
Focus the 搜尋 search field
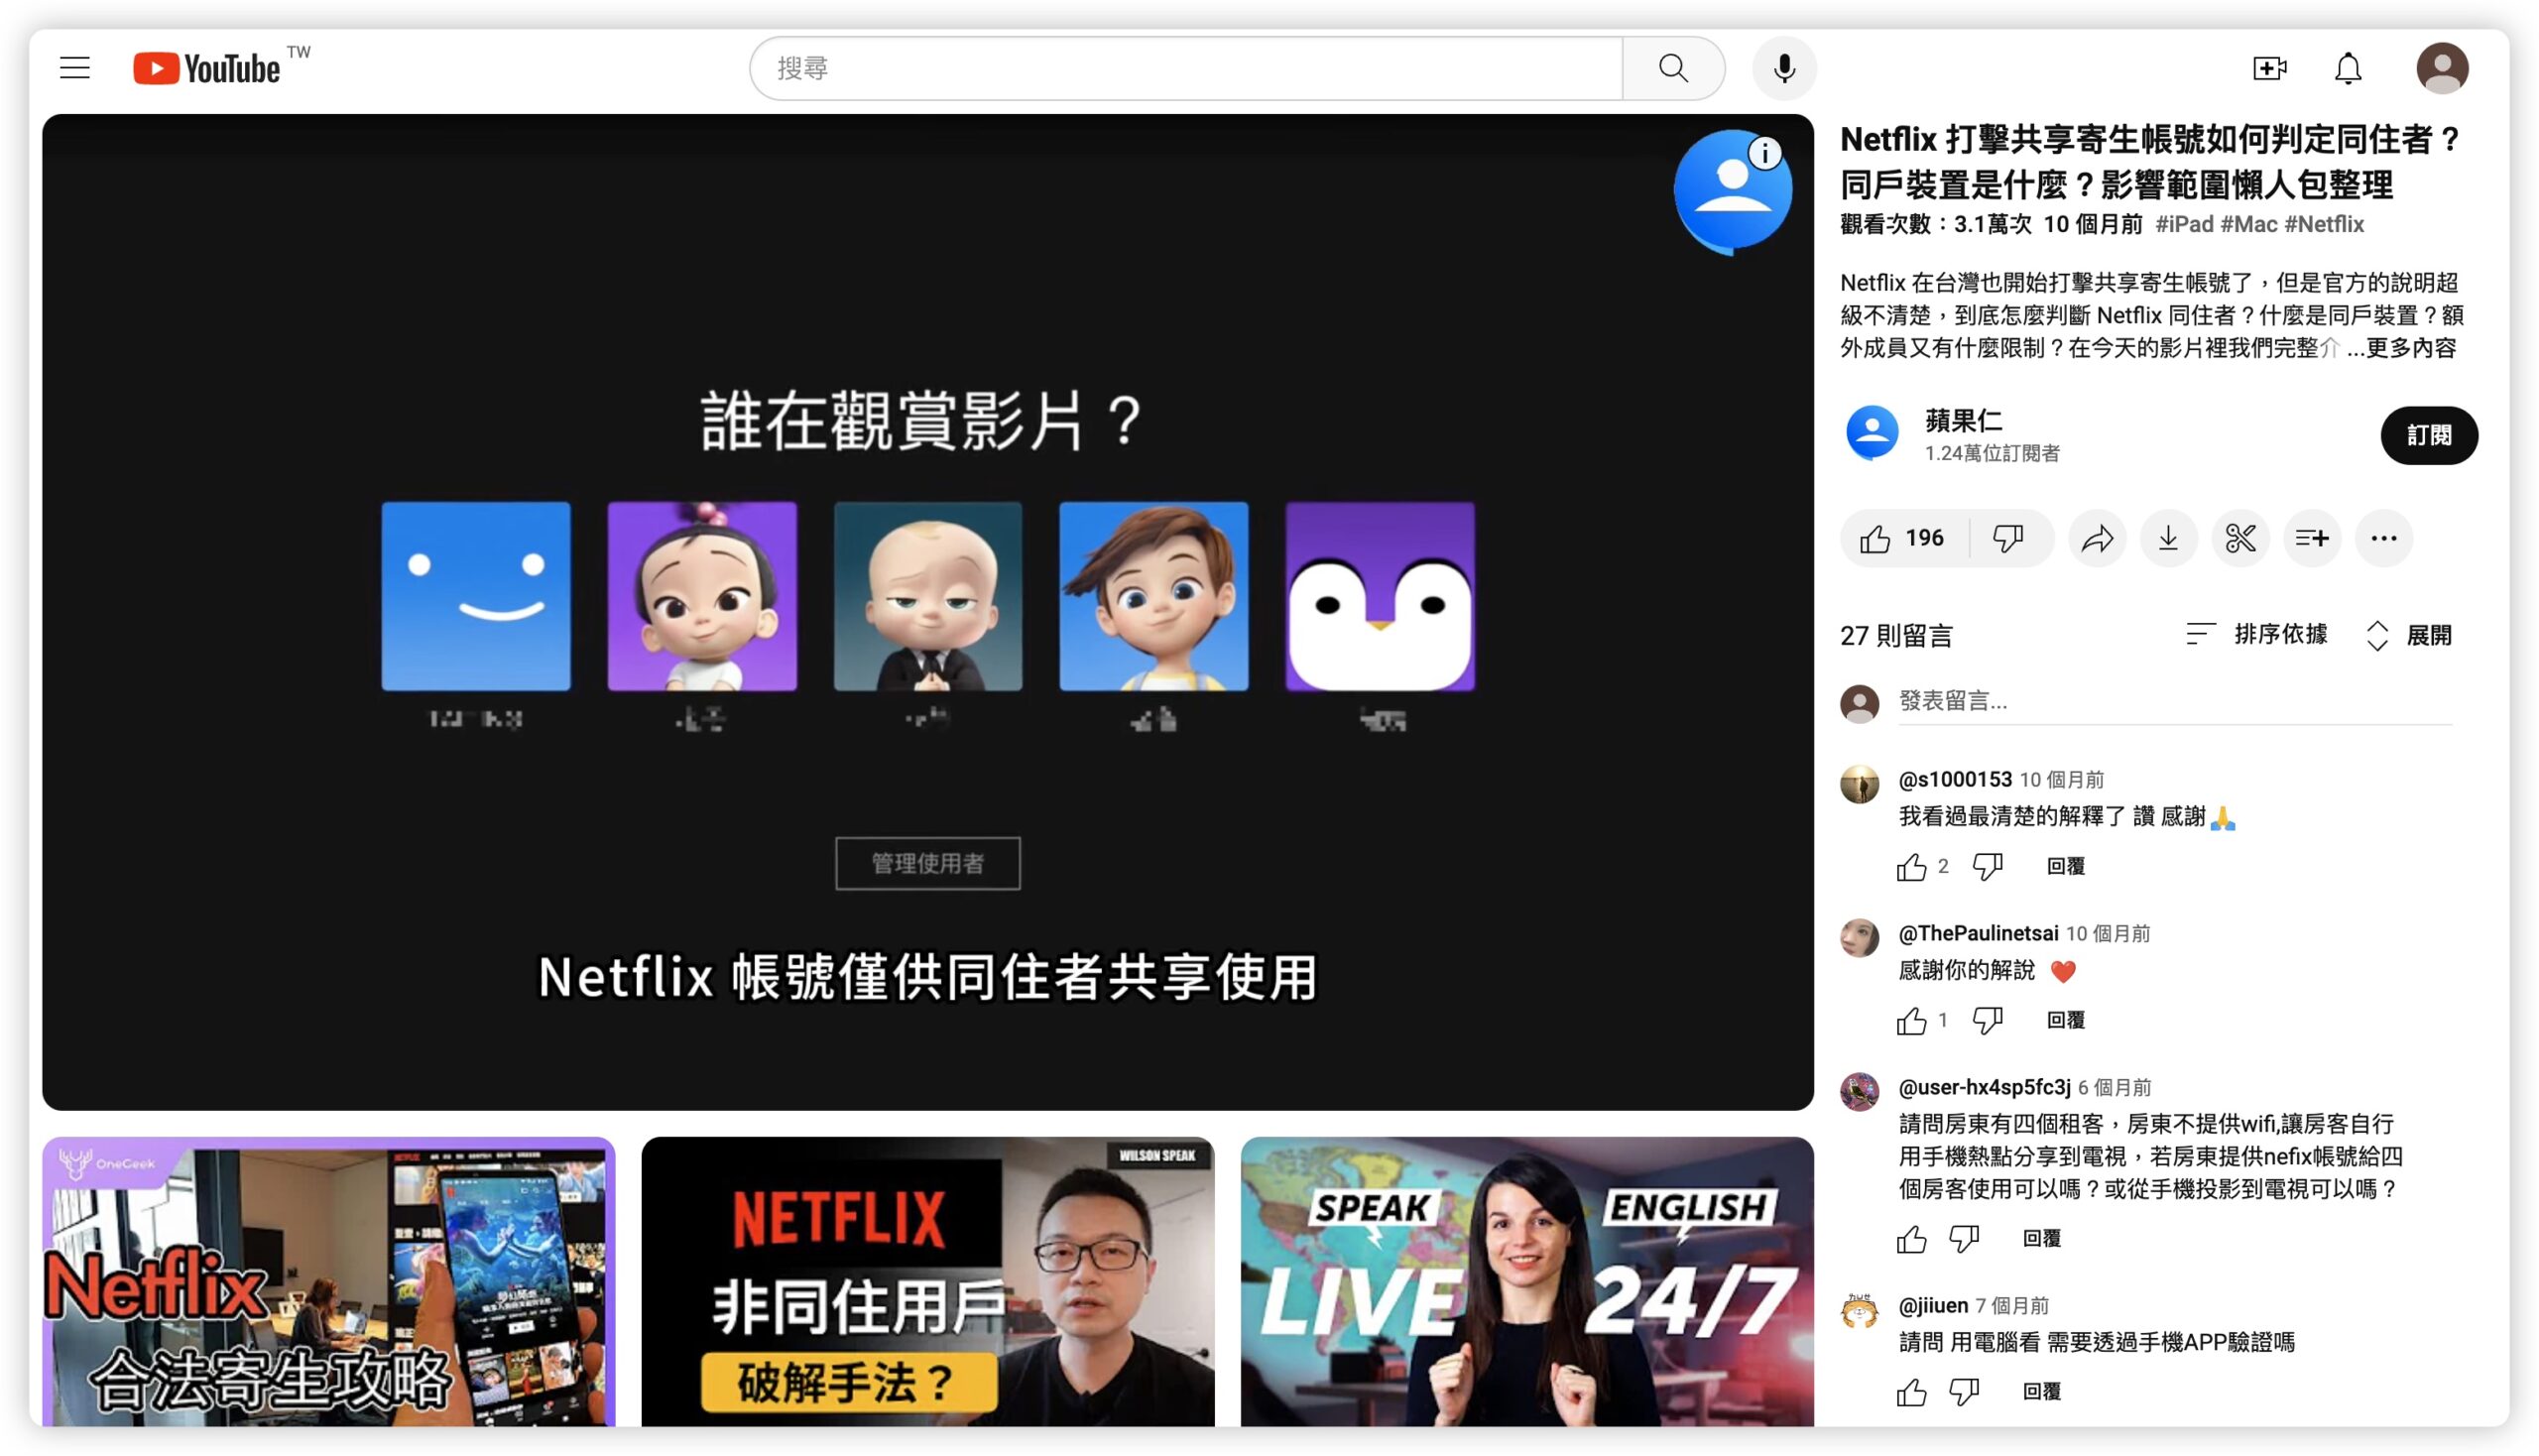(1186, 68)
